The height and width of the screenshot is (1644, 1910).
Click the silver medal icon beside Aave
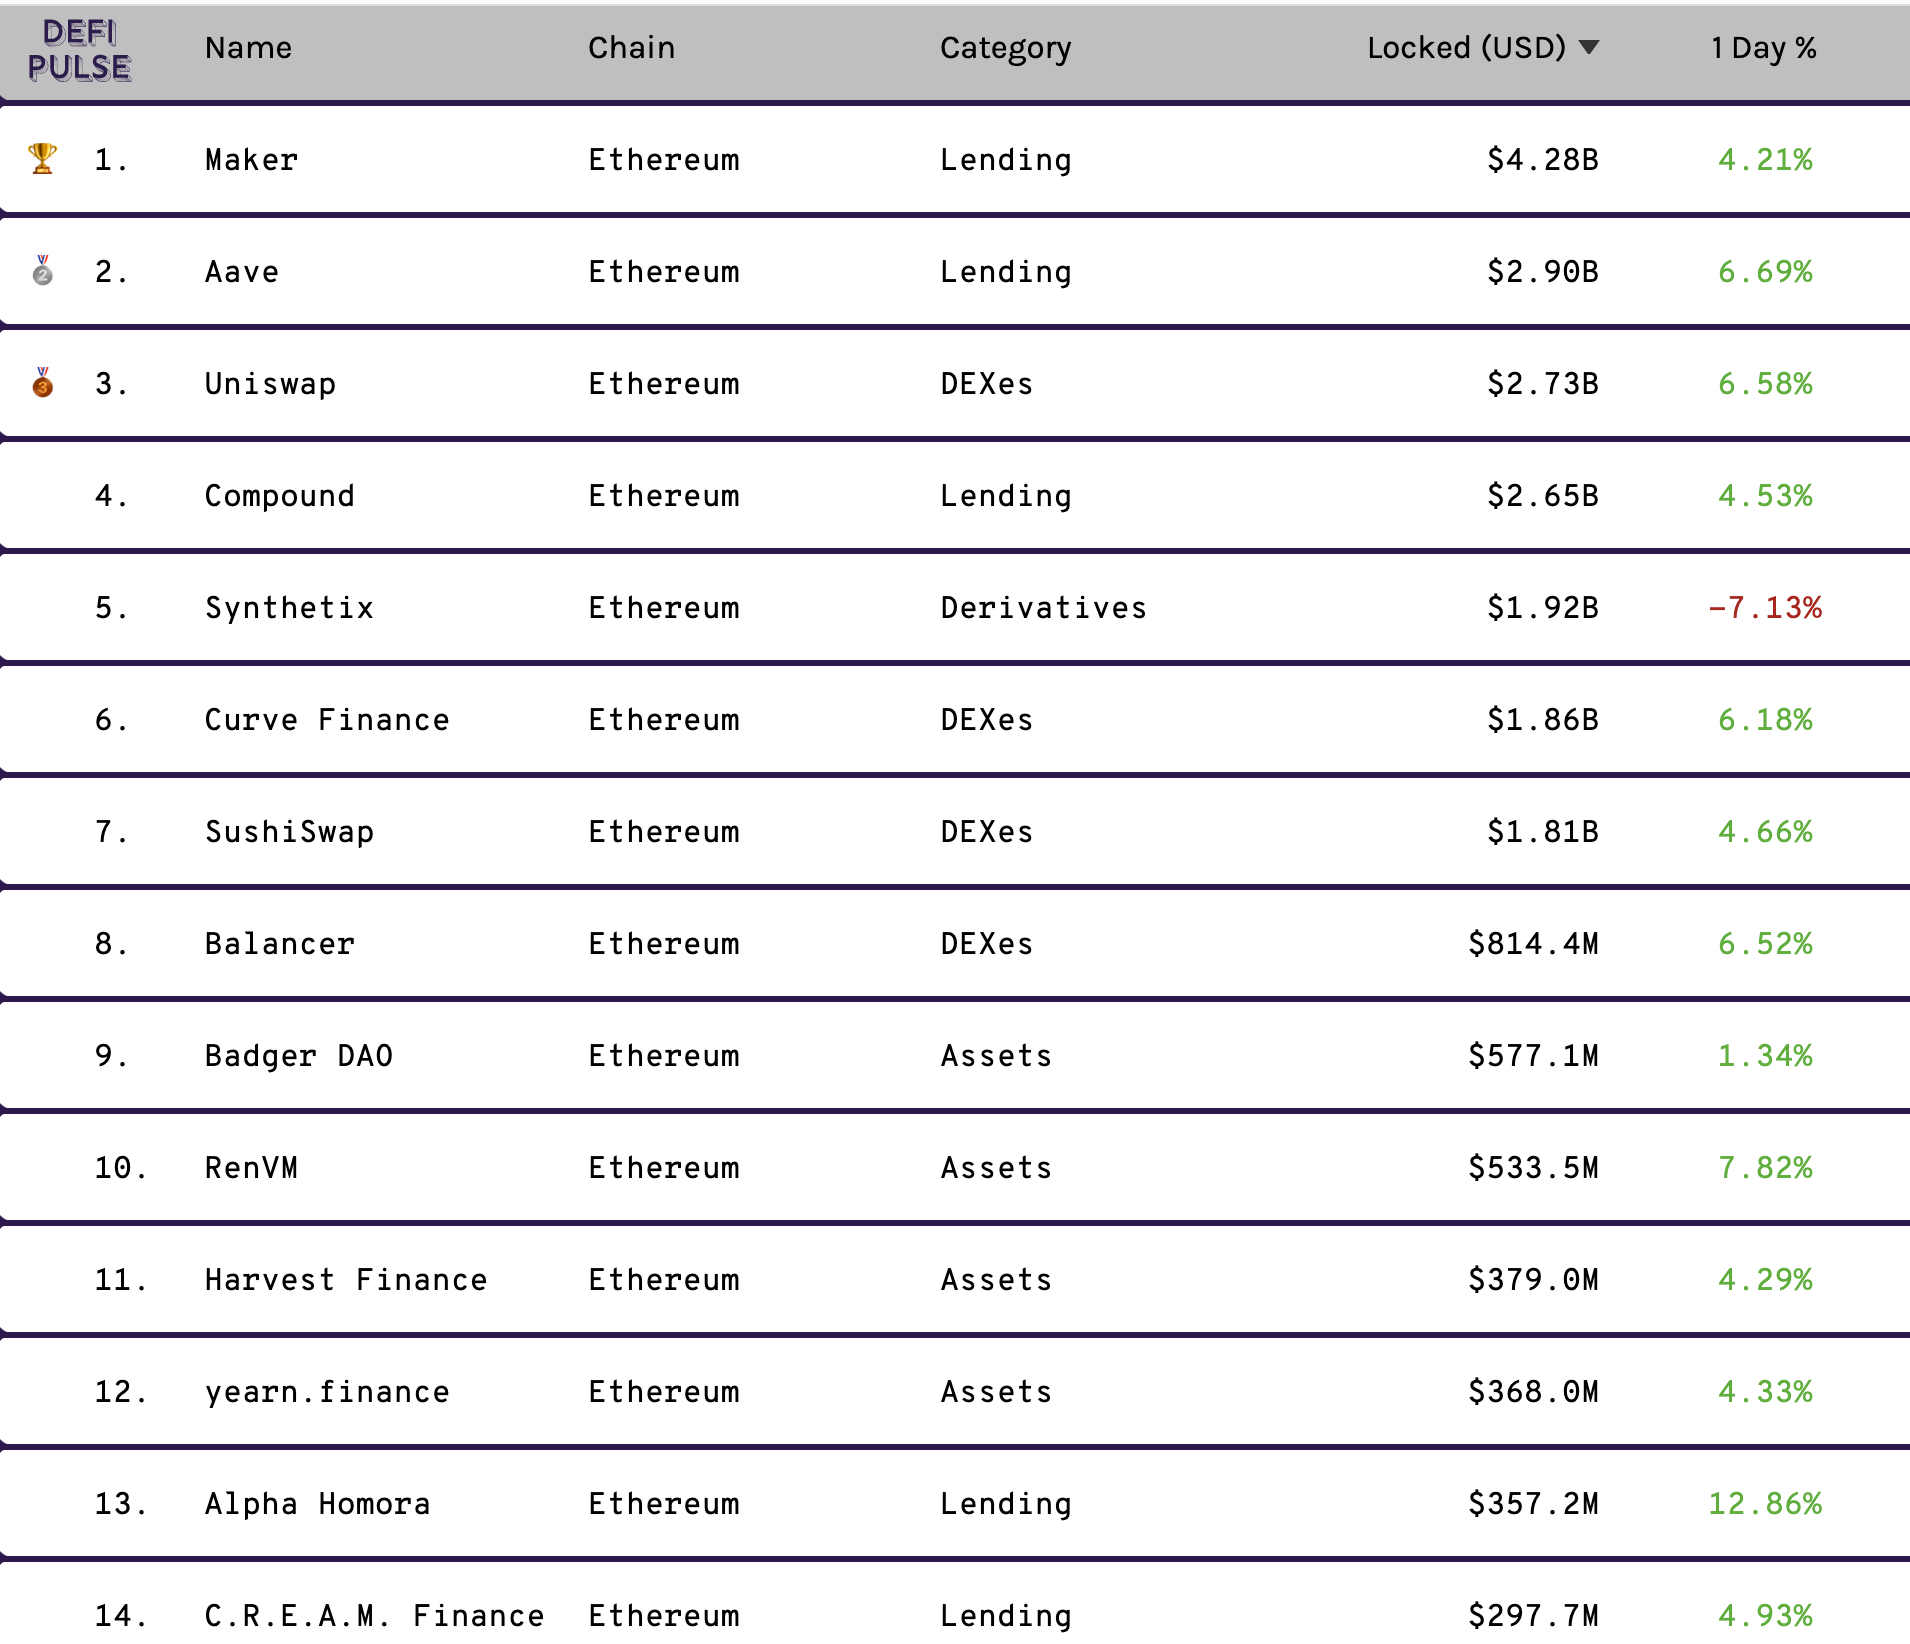(42, 271)
